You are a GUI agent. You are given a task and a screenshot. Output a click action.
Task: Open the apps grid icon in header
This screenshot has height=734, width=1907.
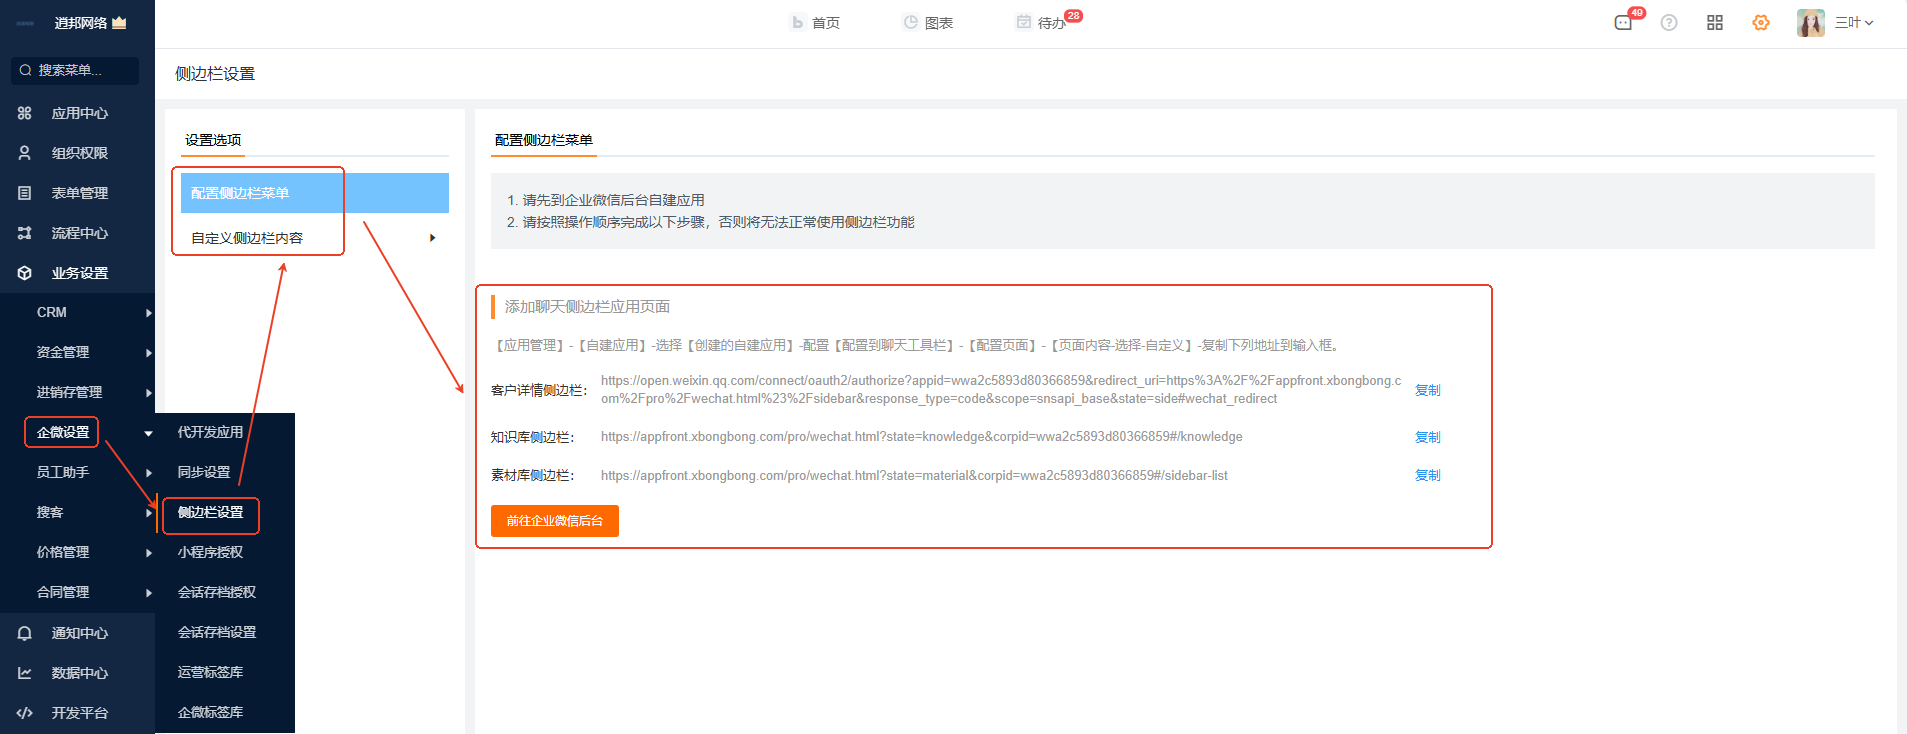click(1715, 23)
